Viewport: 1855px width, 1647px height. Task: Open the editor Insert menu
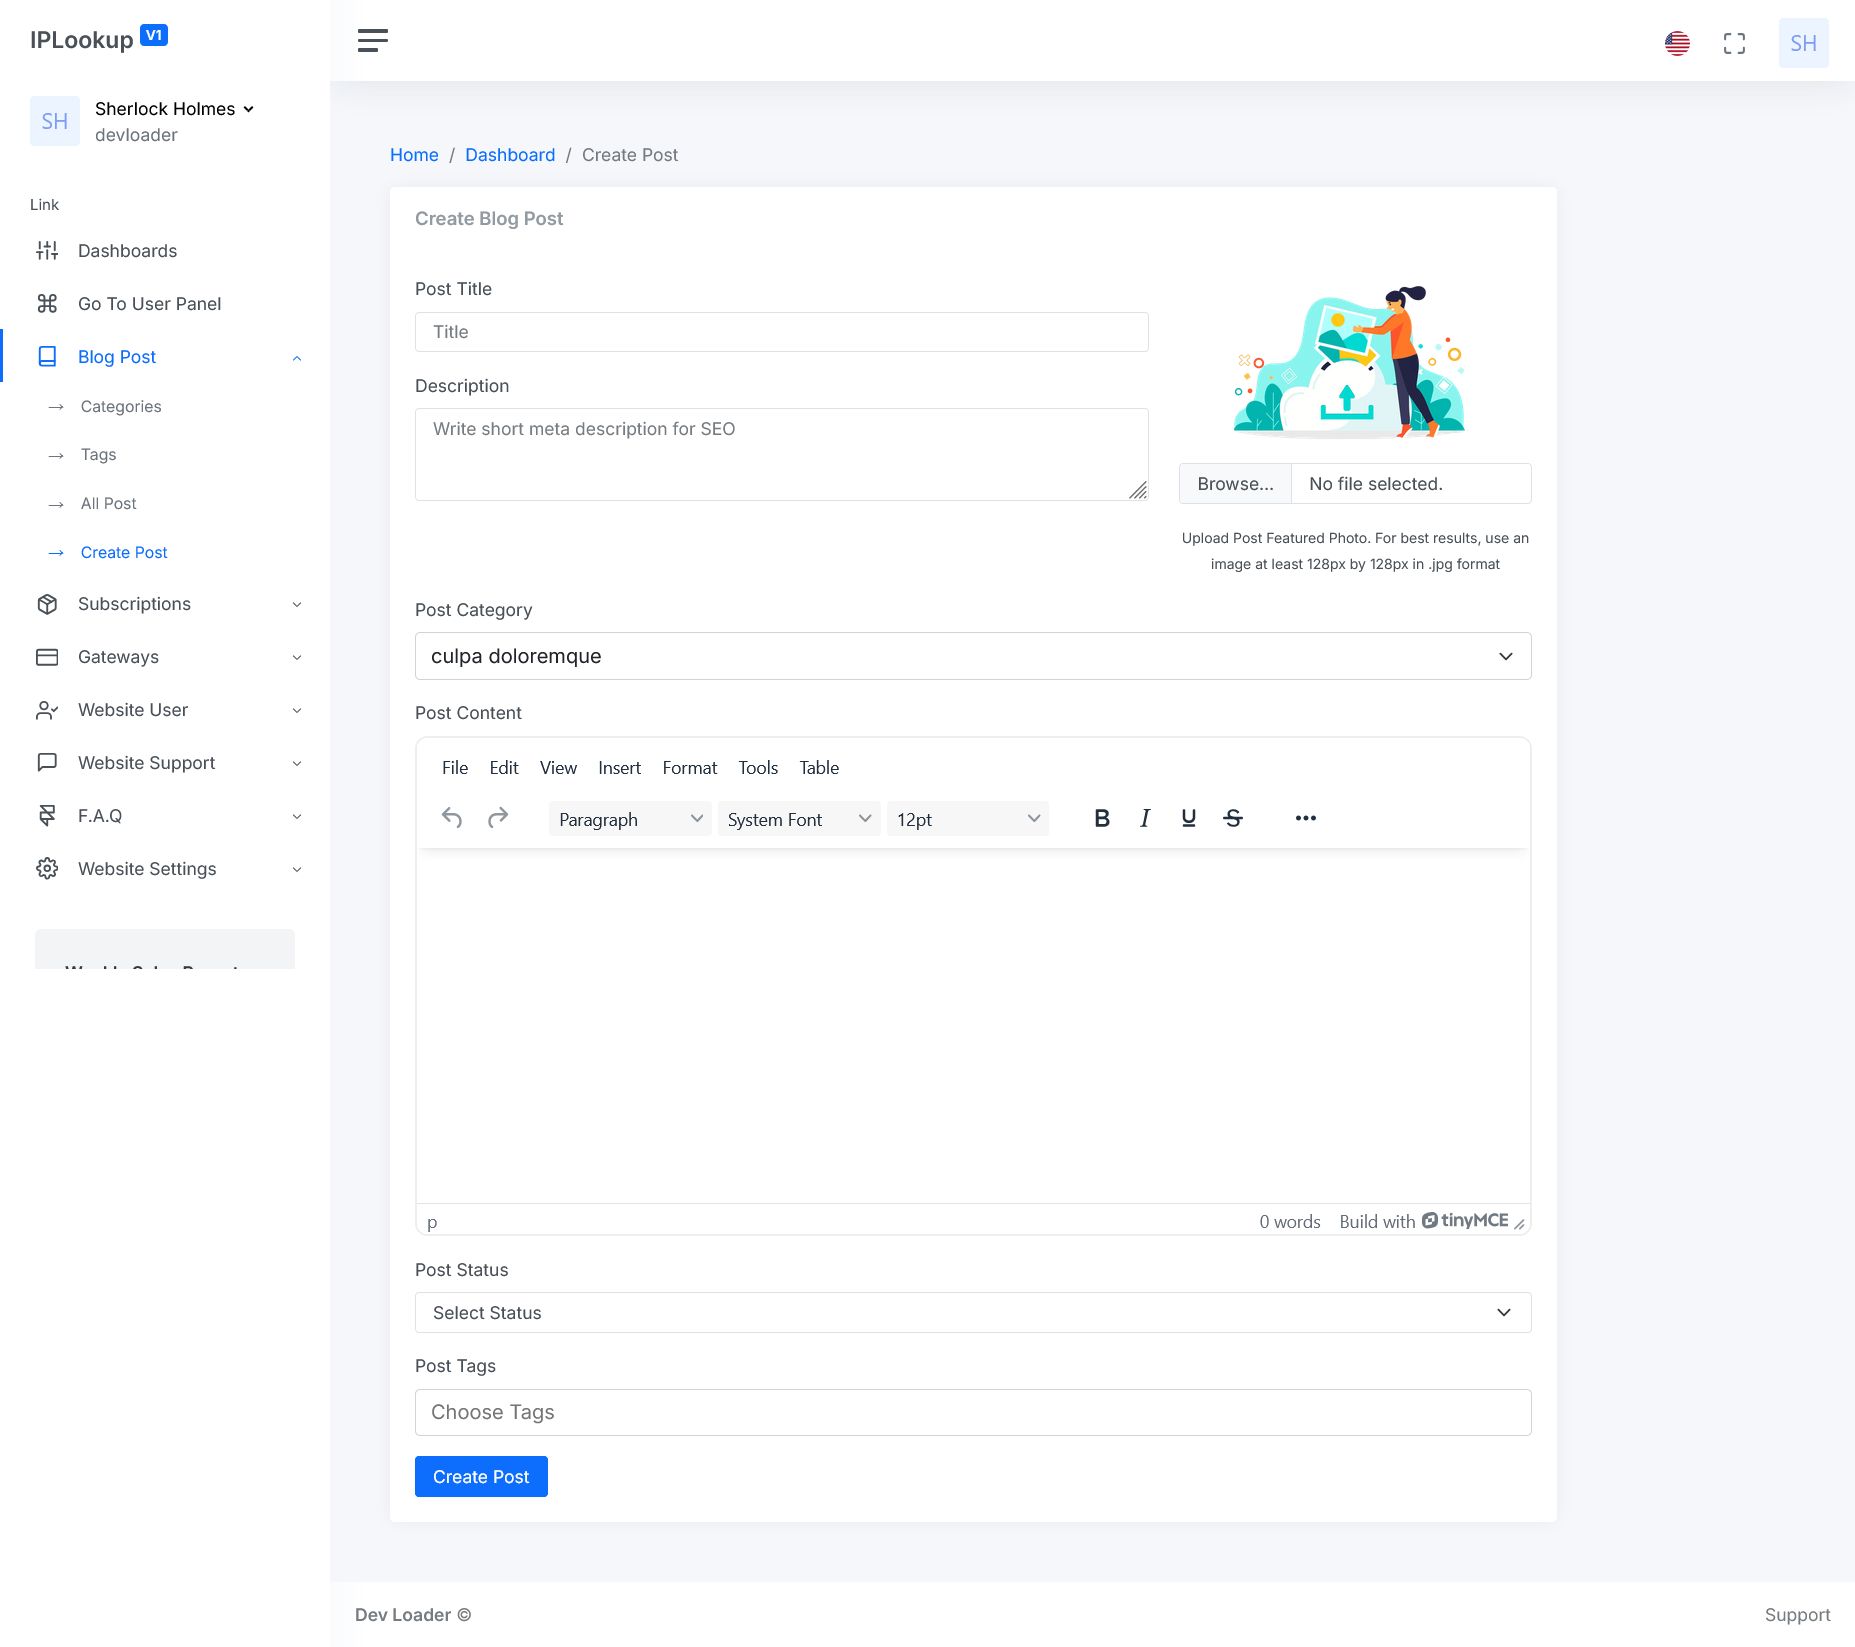coord(620,768)
